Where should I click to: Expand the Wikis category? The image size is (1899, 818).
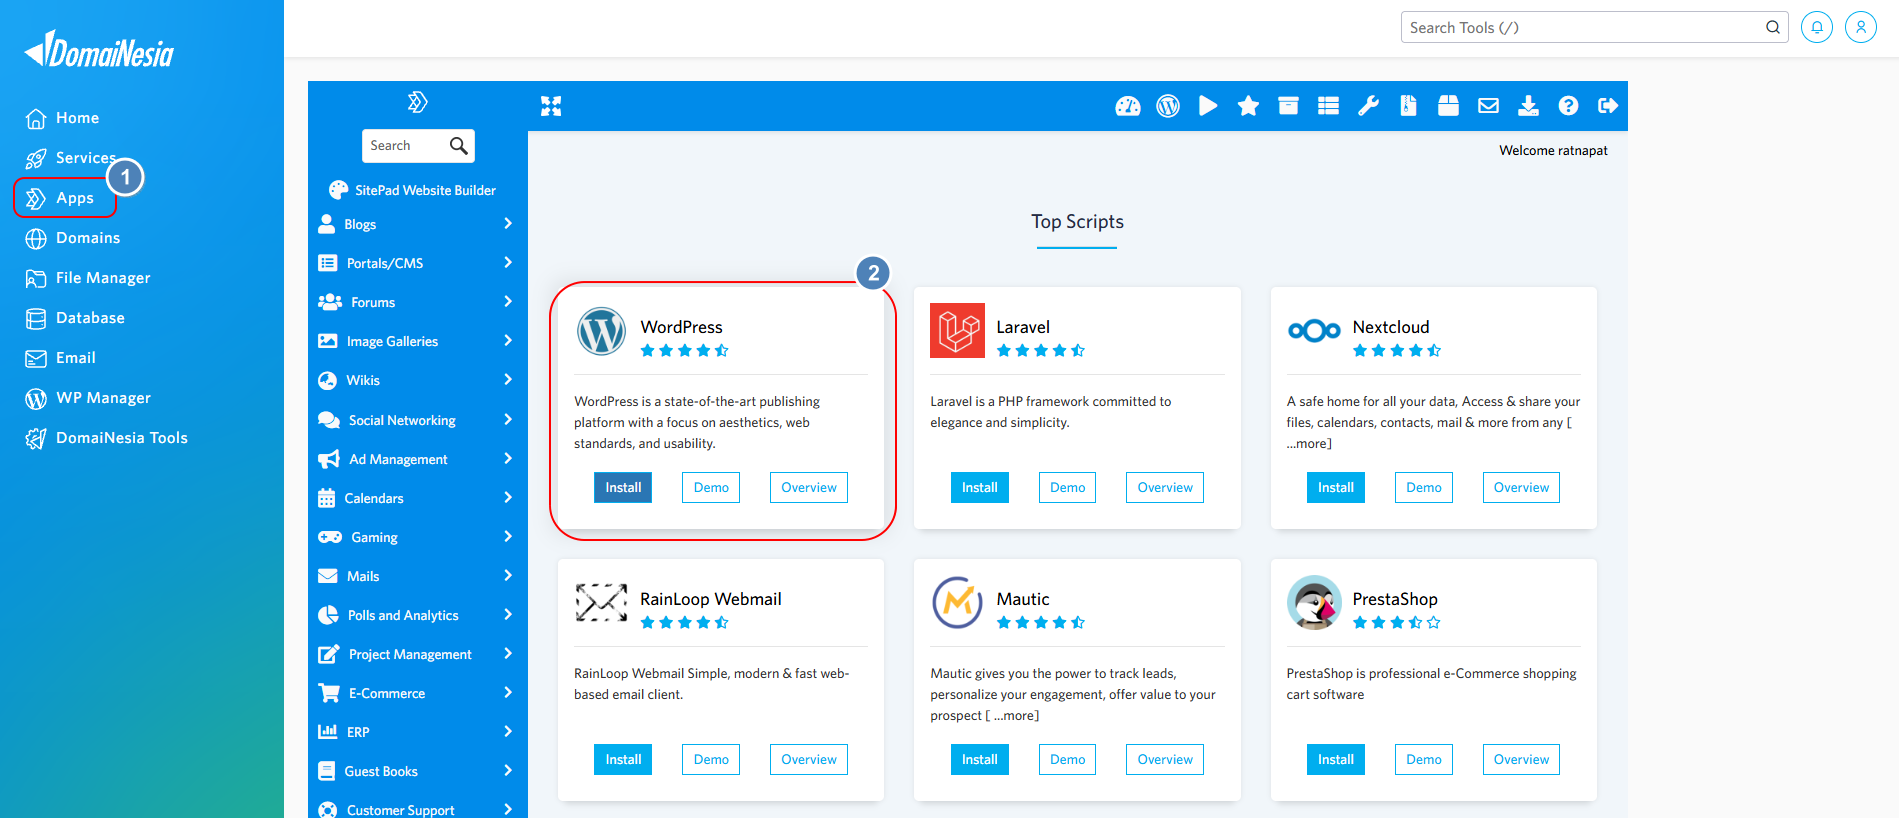coord(418,380)
